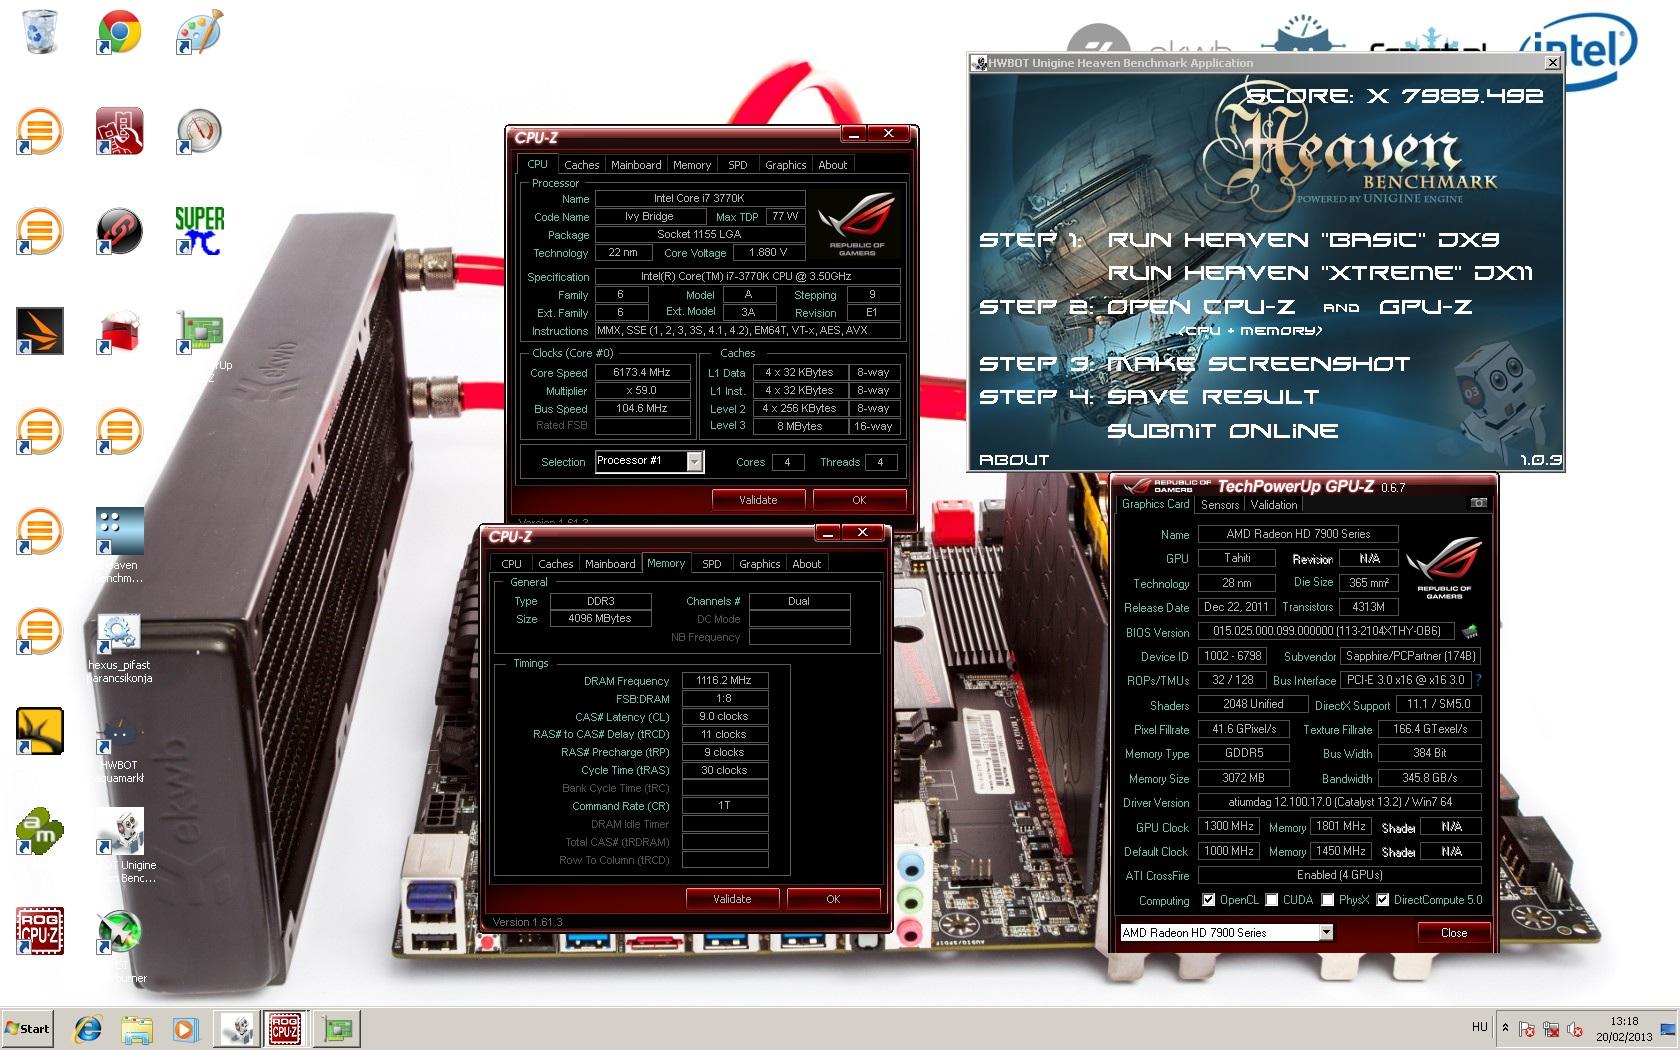
Task: Open About in Heaven Benchmark window
Action: pos(1014,460)
